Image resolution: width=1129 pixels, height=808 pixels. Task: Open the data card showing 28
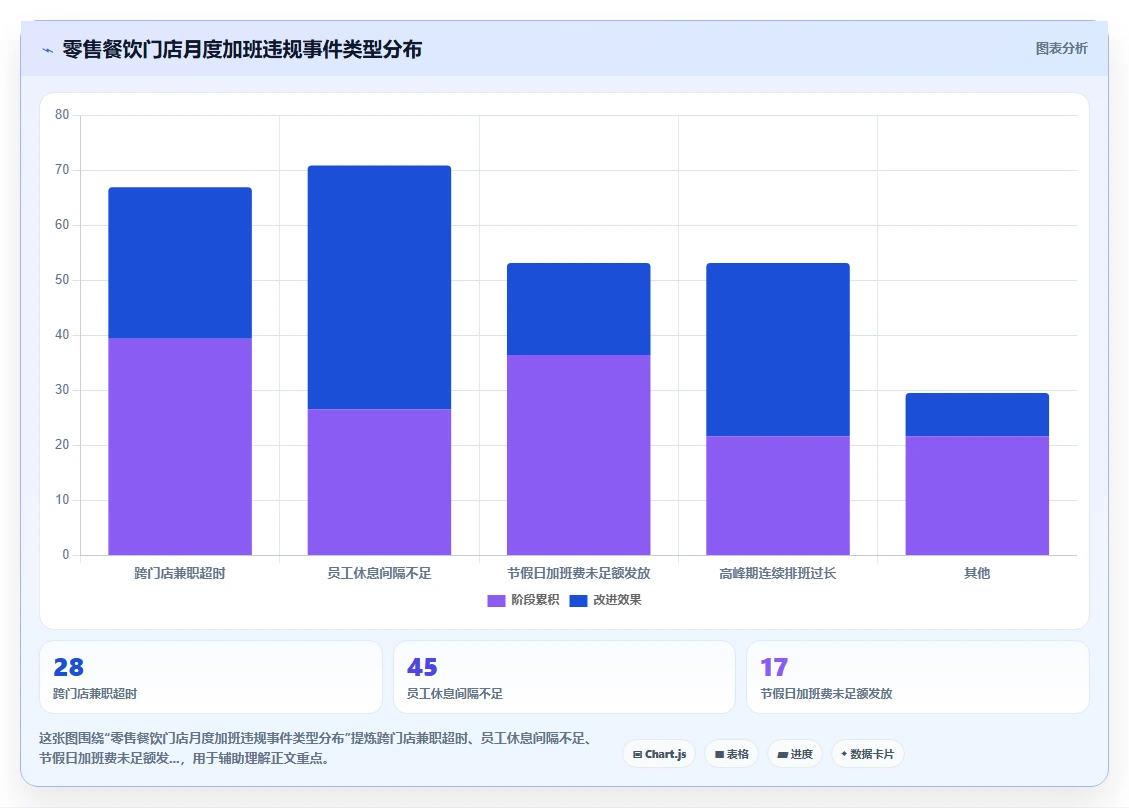211,677
